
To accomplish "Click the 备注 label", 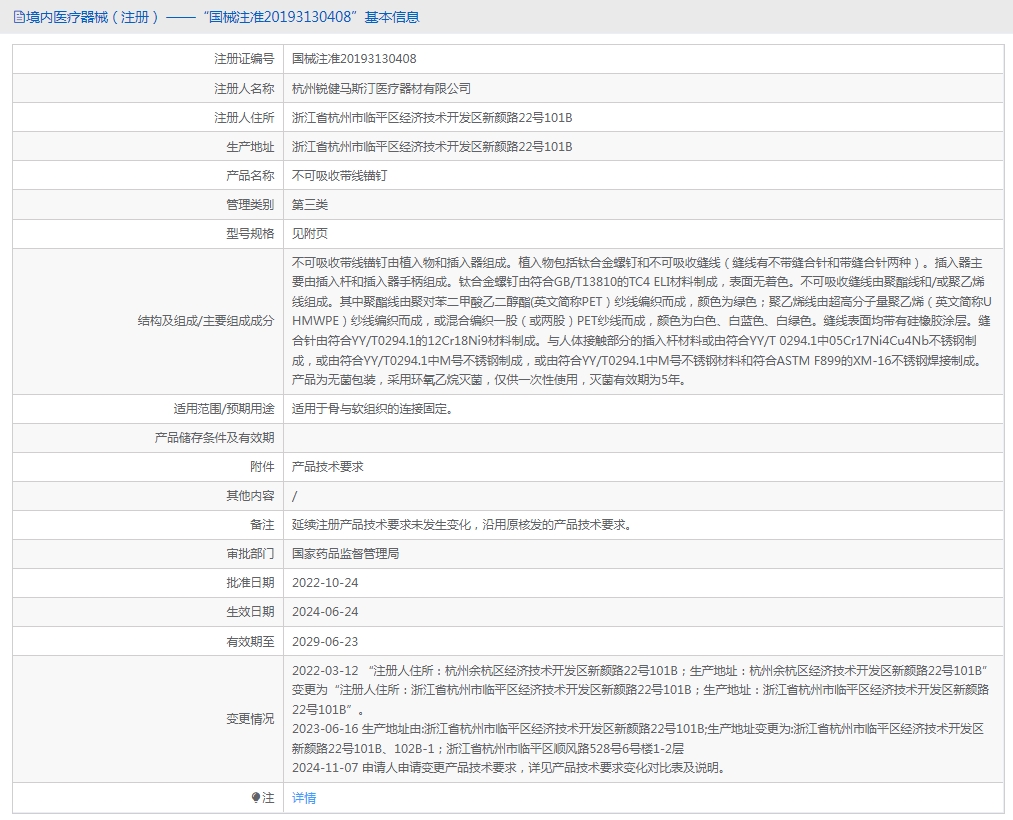I will tap(262, 525).
